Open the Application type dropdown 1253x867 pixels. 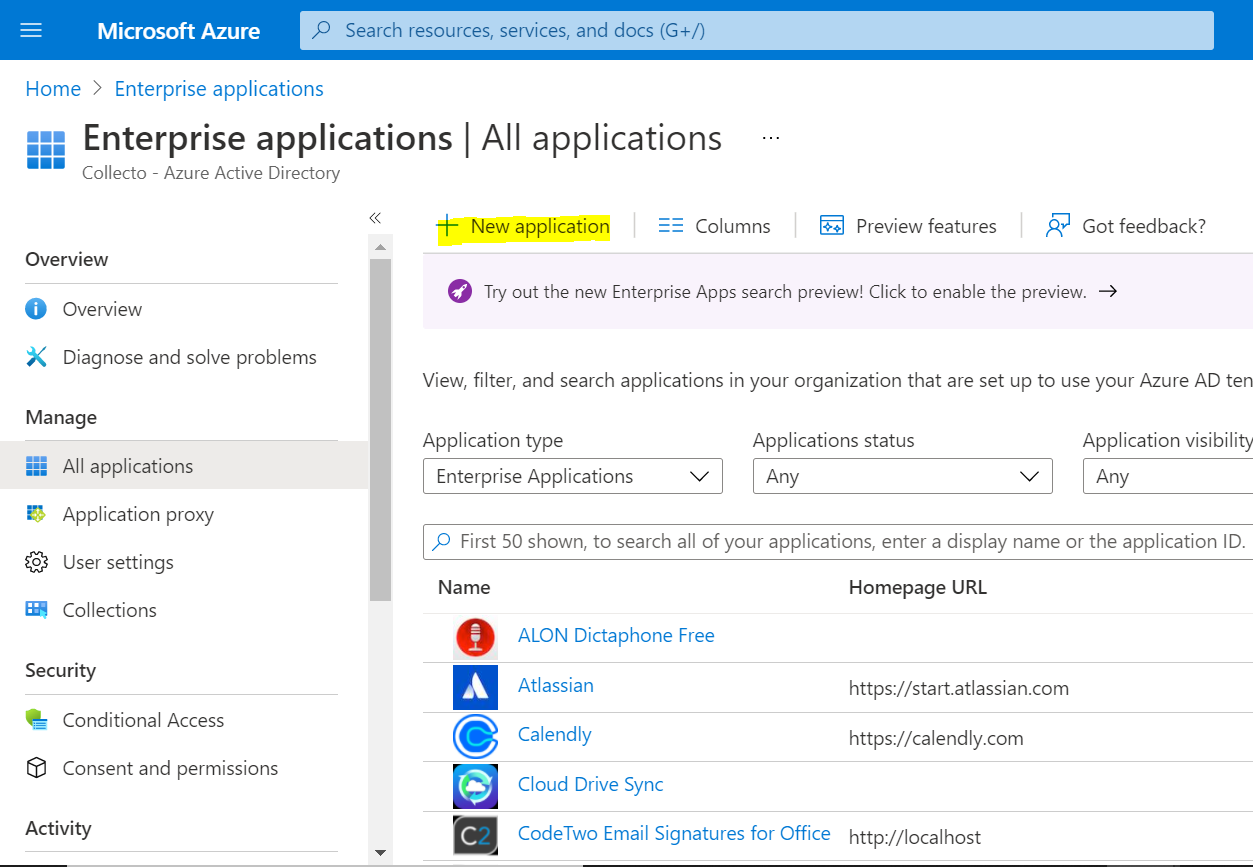click(x=573, y=476)
